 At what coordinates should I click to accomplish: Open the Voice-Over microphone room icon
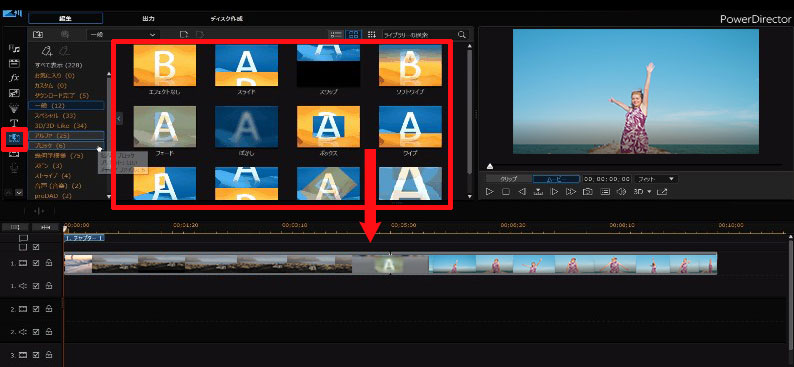[x=14, y=167]
